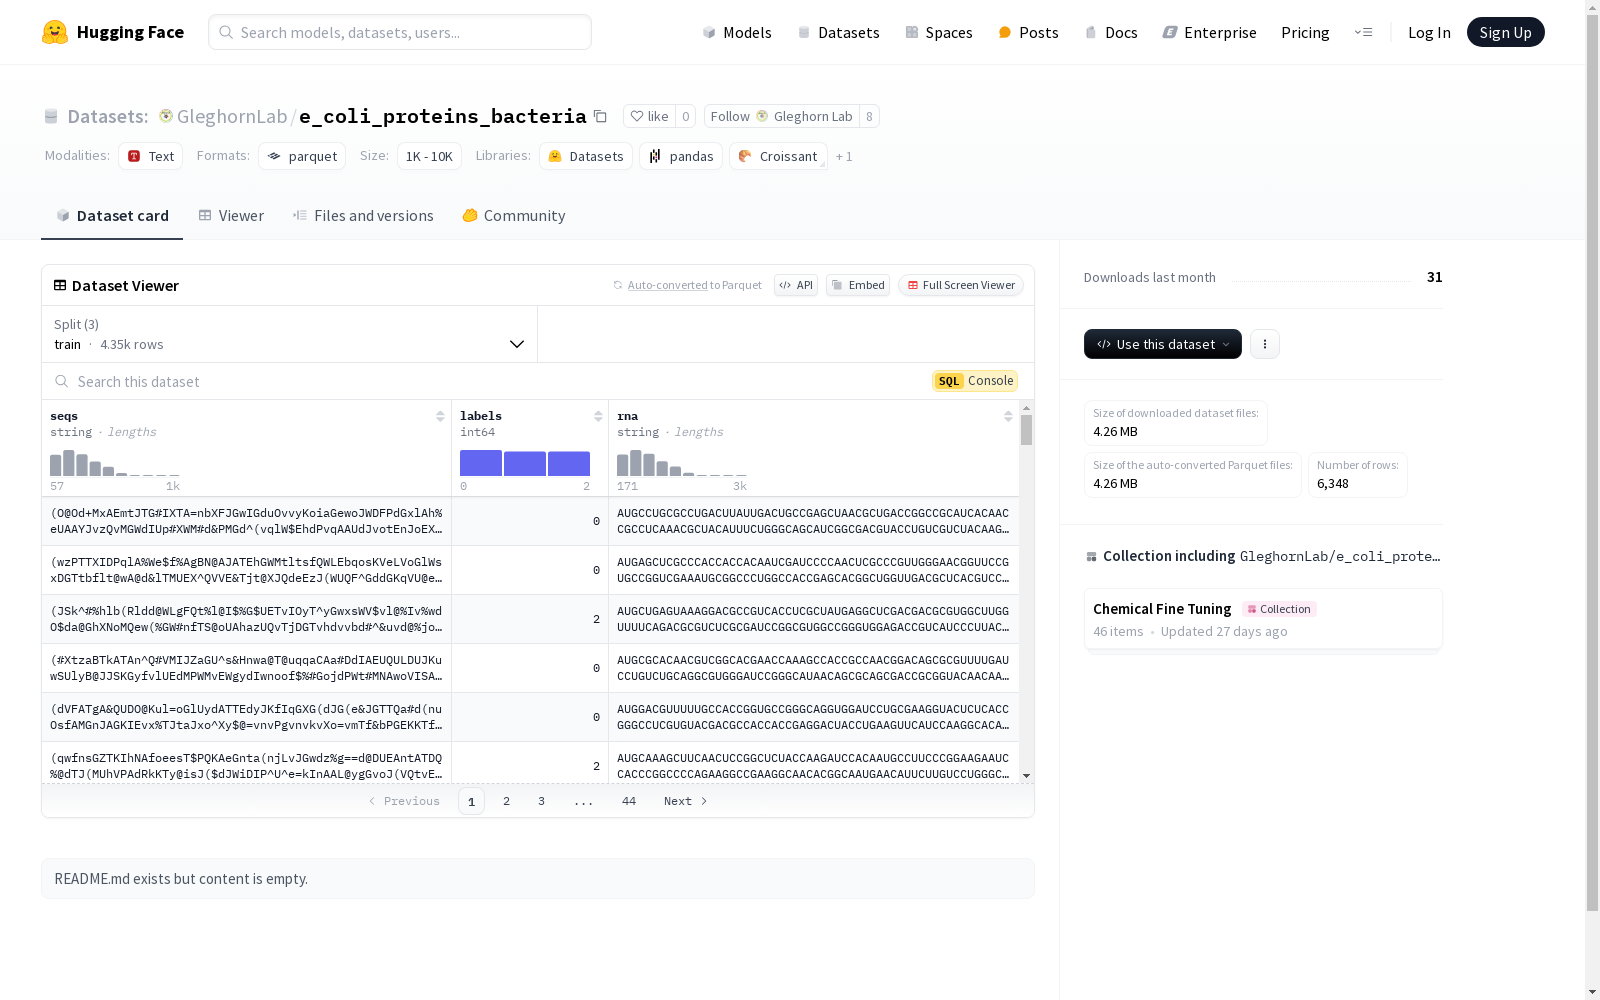Open the Community tab
The width and height of the screenshot is (1600, 1000).
pos(514,216)
